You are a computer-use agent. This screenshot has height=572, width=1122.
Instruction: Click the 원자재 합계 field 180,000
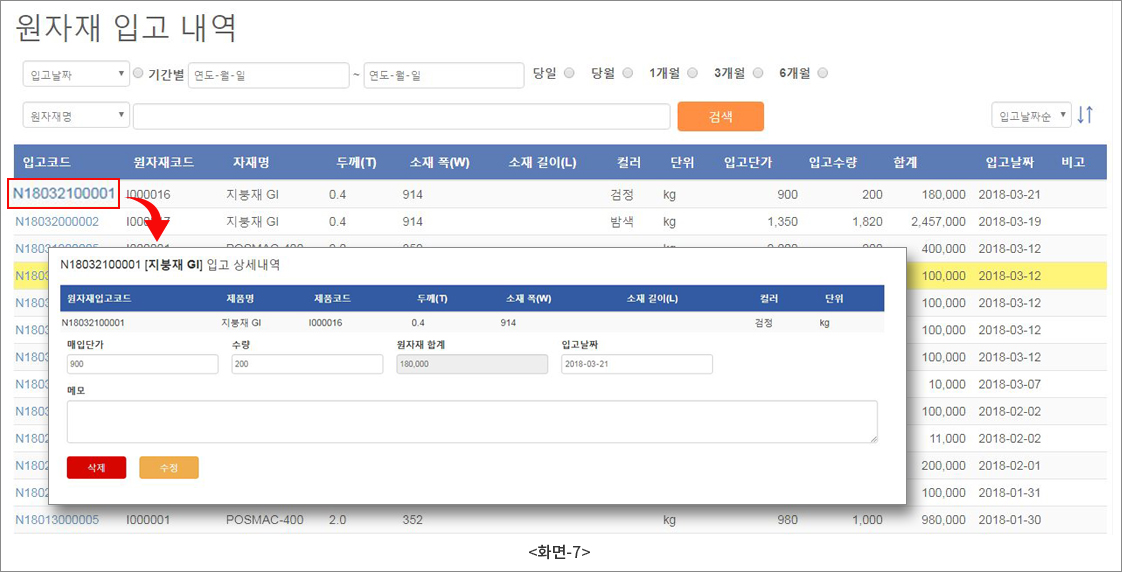point(472,364)
